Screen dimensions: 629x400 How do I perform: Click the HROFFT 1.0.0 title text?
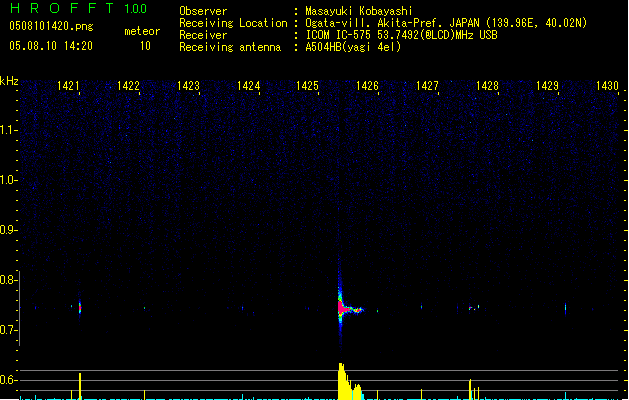pyautogui.click(x=79, y=8)
